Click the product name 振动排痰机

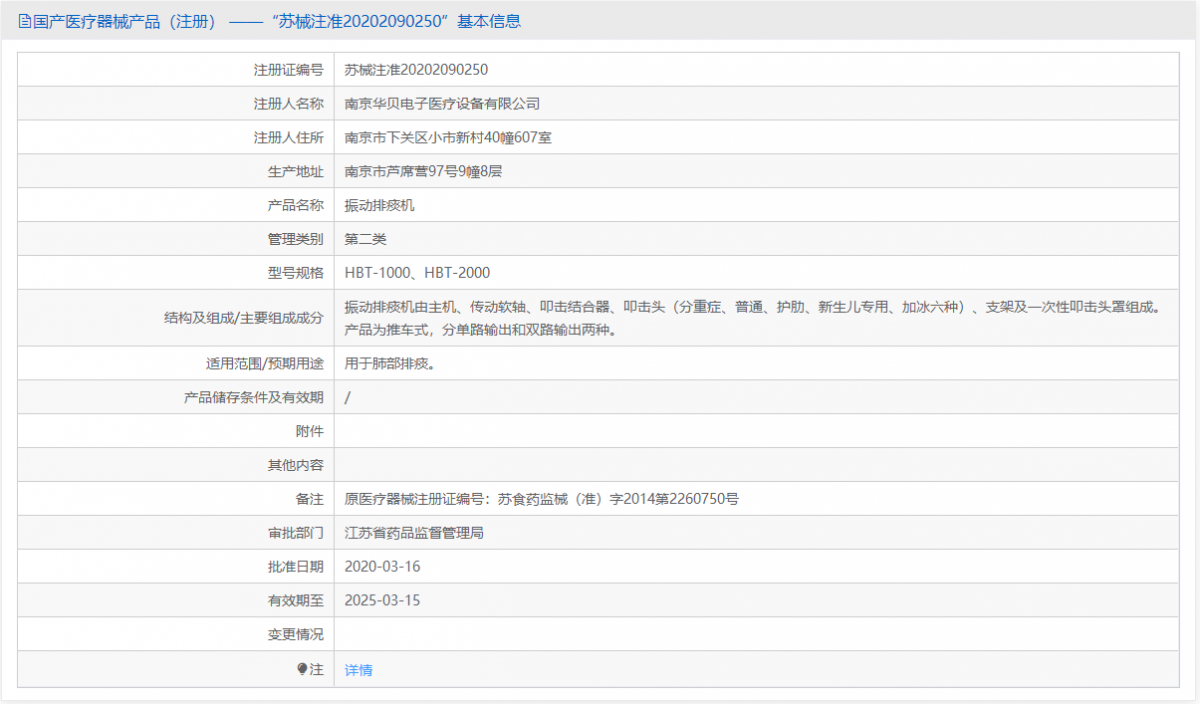click(379, 206)
